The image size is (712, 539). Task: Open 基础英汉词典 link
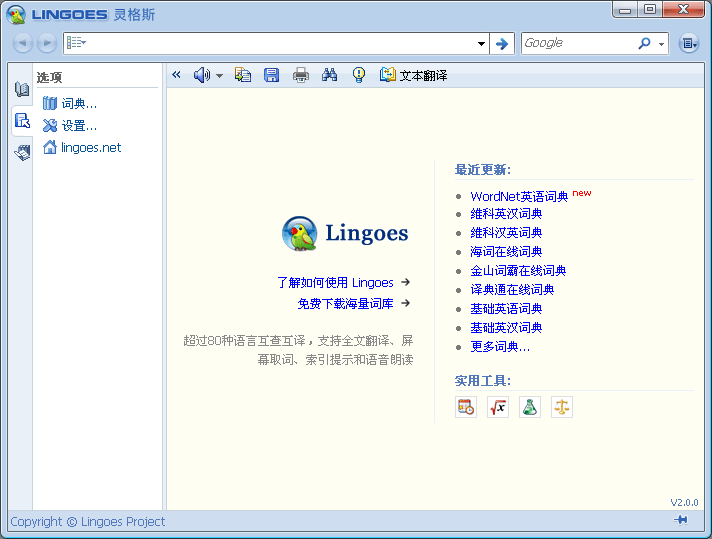pyautogui.click(x=506, y=327)
